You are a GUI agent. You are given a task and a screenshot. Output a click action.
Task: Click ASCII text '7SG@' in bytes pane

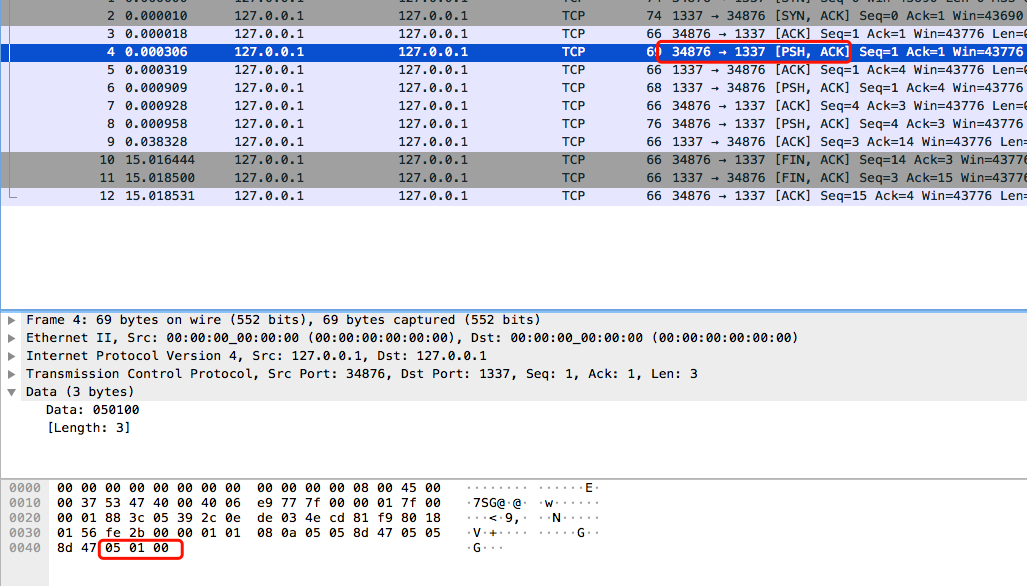(489, 503)
